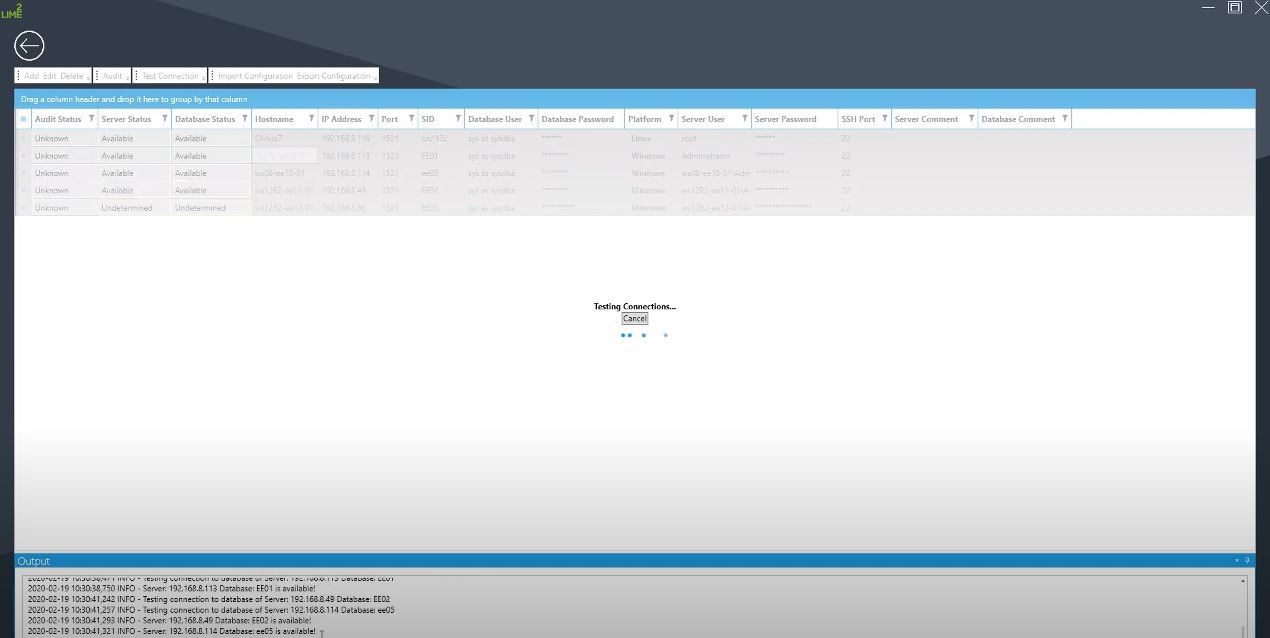Image resolution: width=1270 pixels, height=638 pixels.
Task: Toggle the Output panel pin icon
Action: point(1247,561)
